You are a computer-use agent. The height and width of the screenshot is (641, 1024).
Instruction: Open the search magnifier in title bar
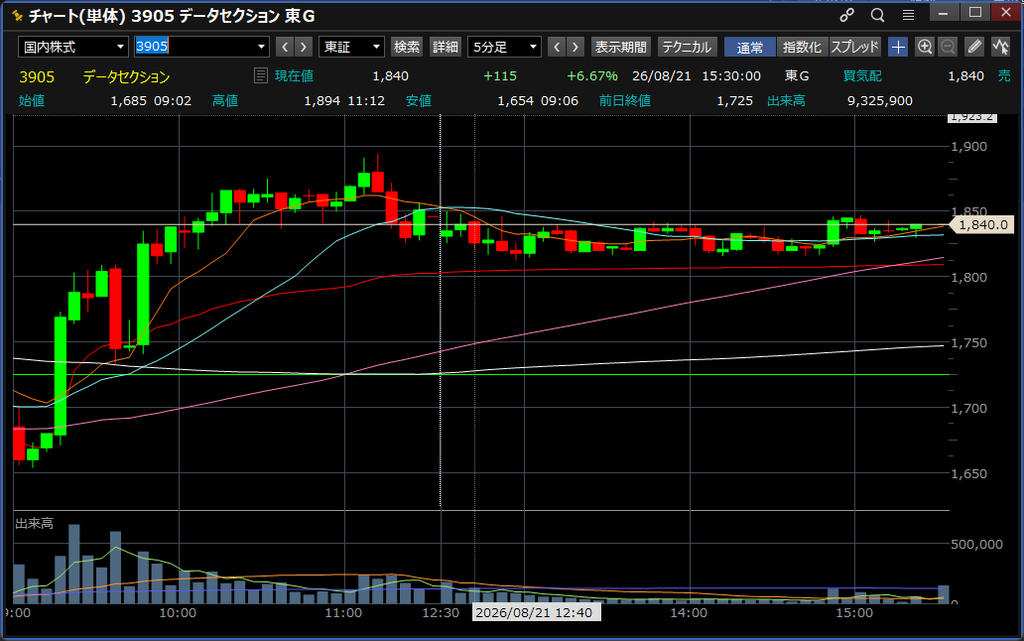coord(877,15)
